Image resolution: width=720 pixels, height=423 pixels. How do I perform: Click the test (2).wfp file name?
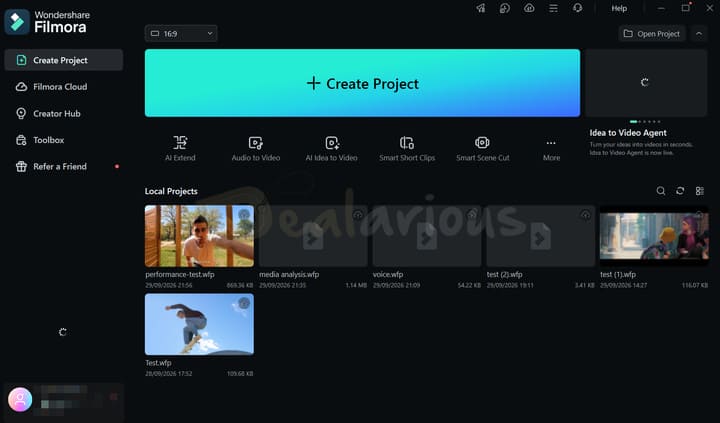(x=505, y=274)
